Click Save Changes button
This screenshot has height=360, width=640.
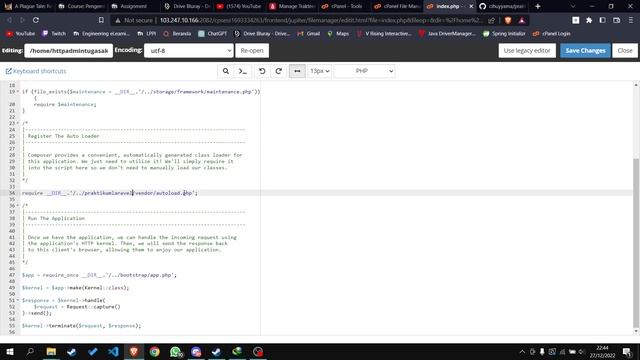[585, 51]
